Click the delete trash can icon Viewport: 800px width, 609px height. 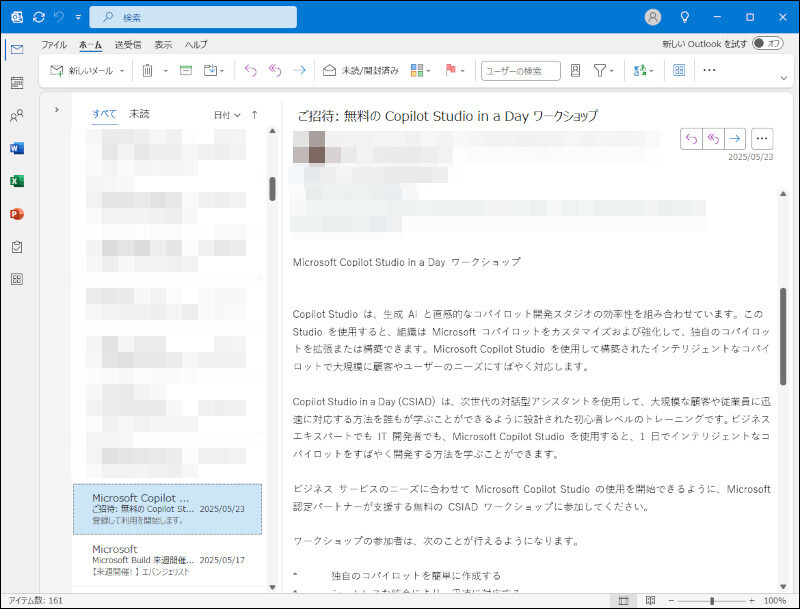(x=147, y=71)
